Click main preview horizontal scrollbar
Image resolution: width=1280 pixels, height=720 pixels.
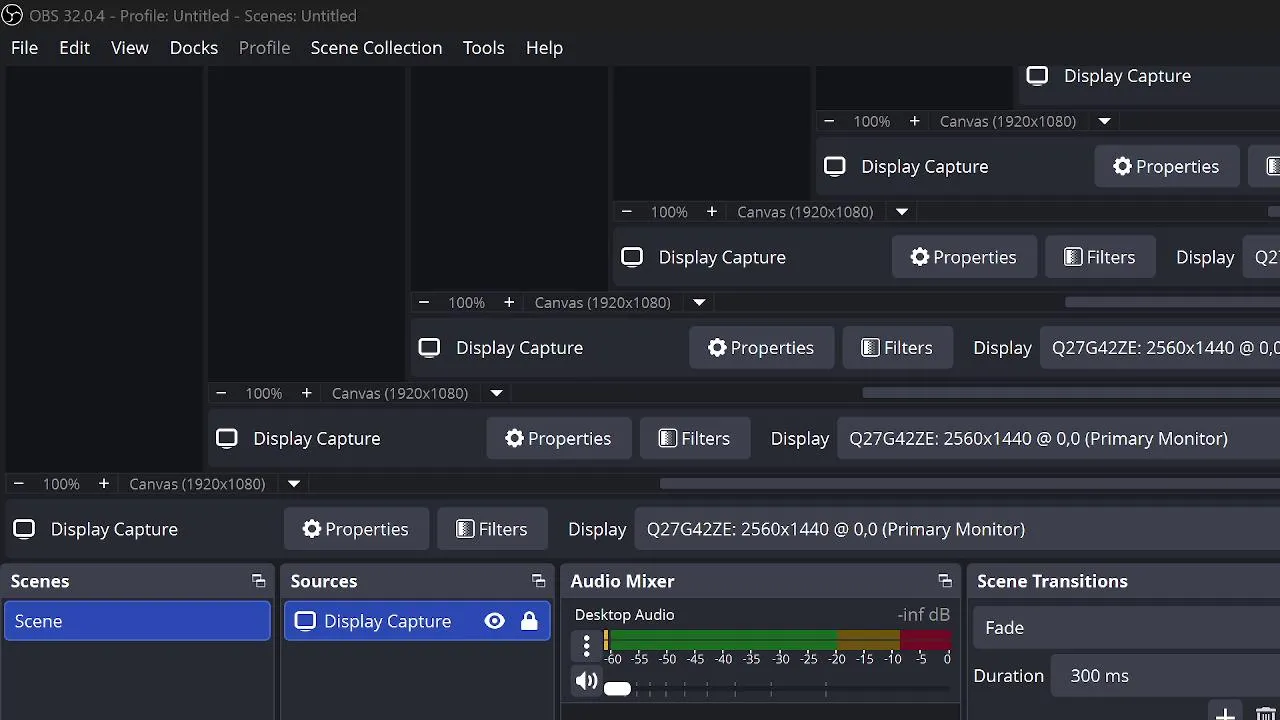(970, 484)
